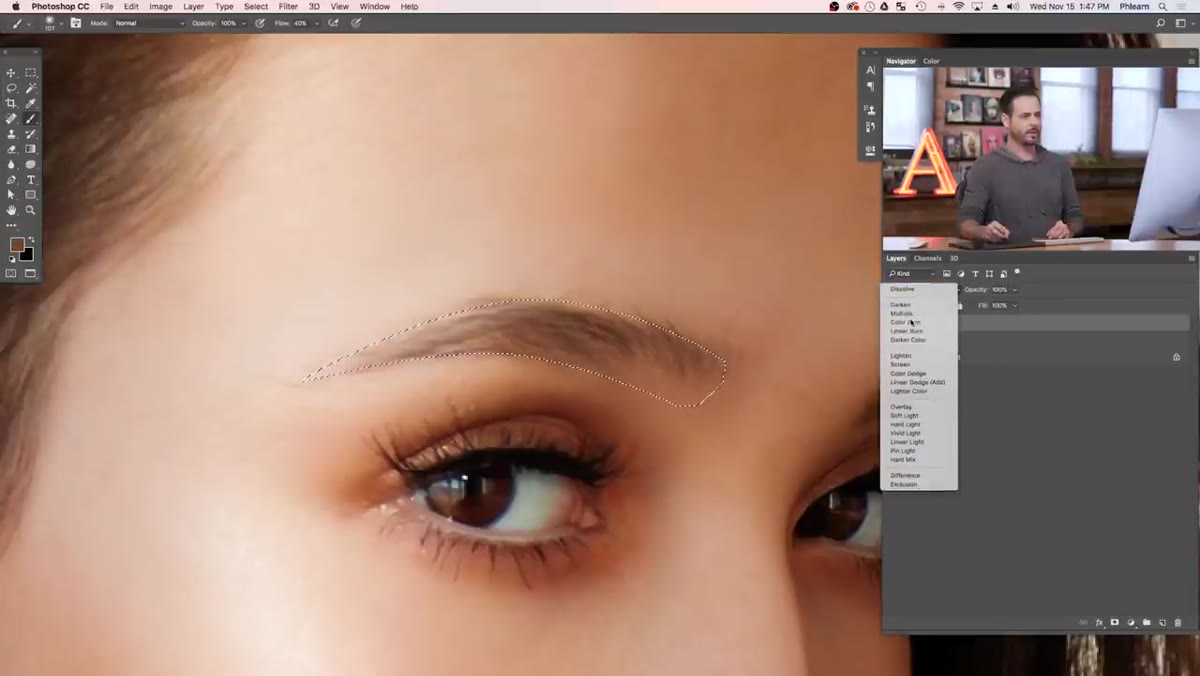Choose Overlay blend mode
The image size is (1200, 676).
click(x=901, y=407)
